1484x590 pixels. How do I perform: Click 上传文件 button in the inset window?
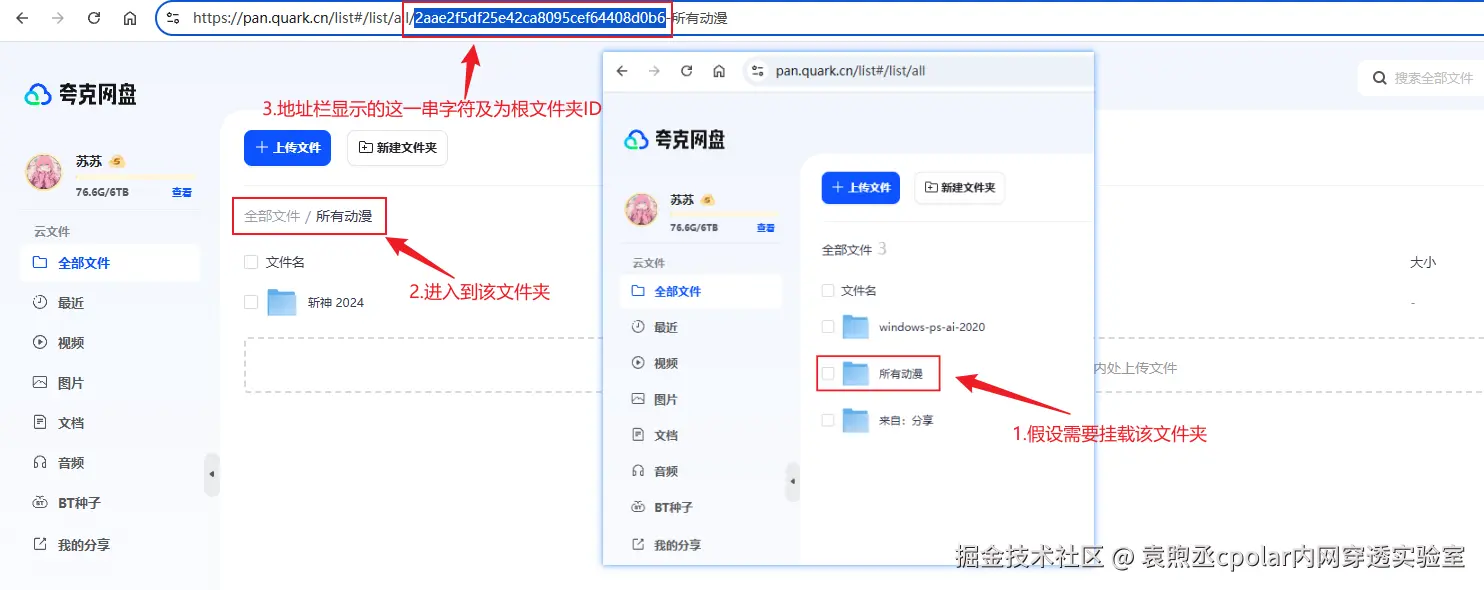coord(861,187)
